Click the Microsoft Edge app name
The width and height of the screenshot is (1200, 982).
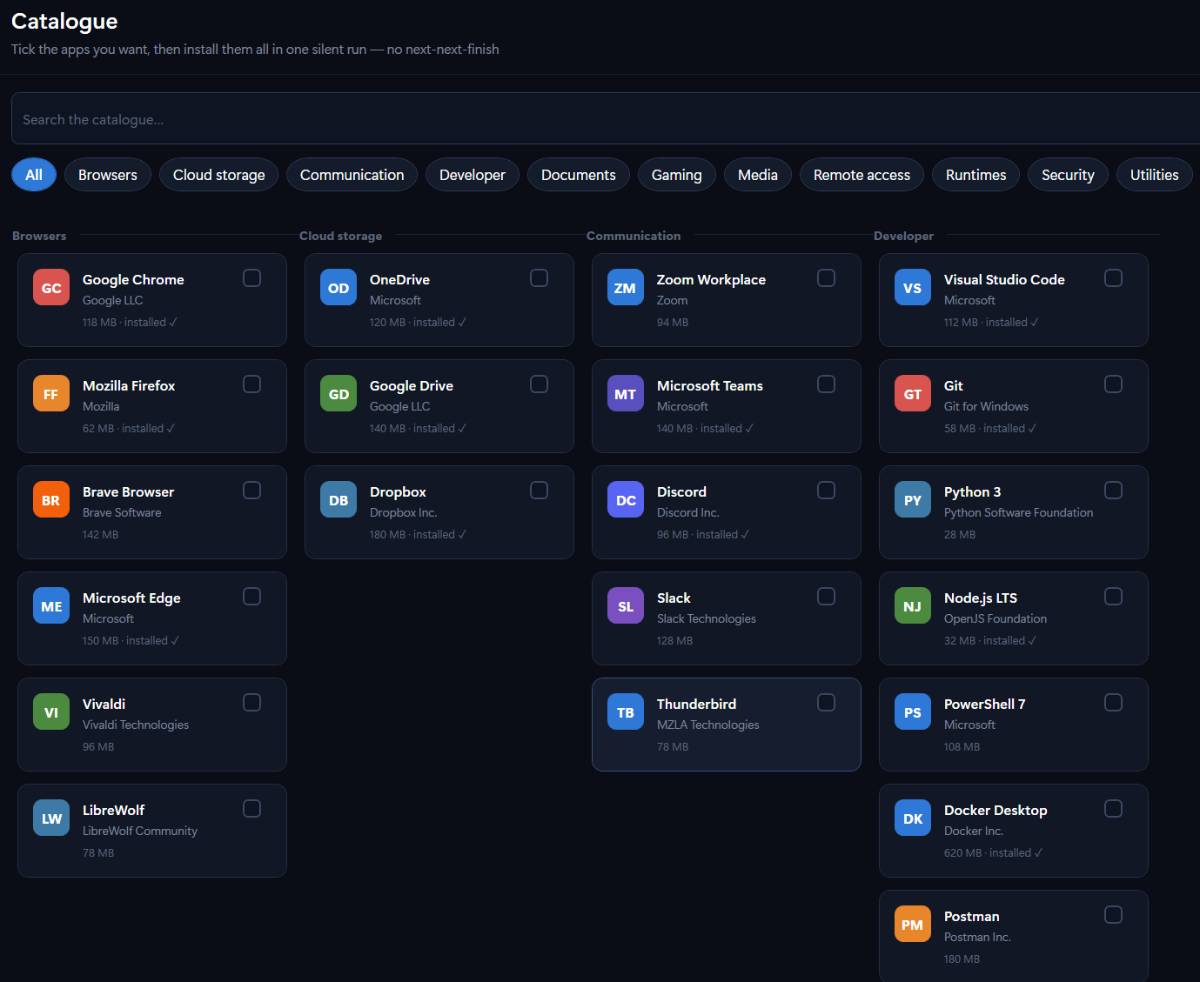click(x=131, y=598)
